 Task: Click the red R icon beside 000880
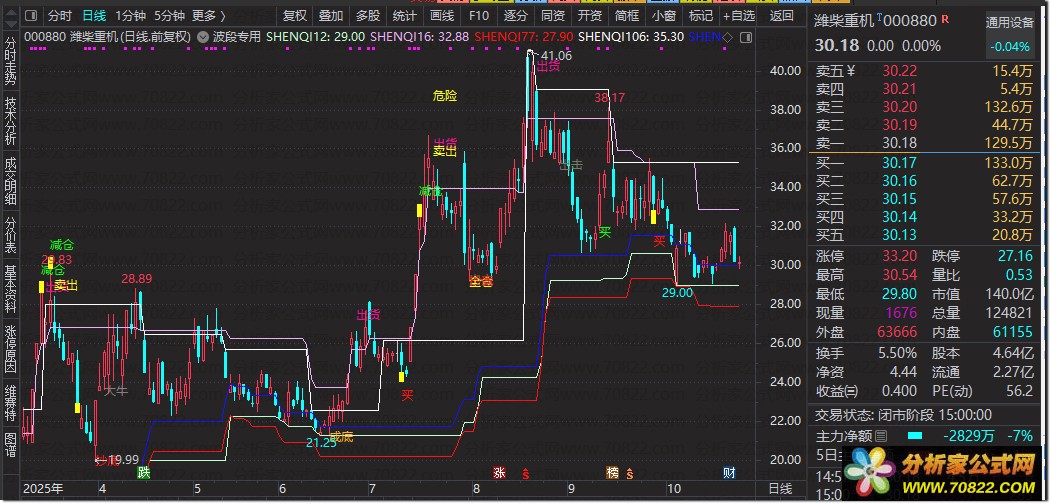(x=945, y=19)
